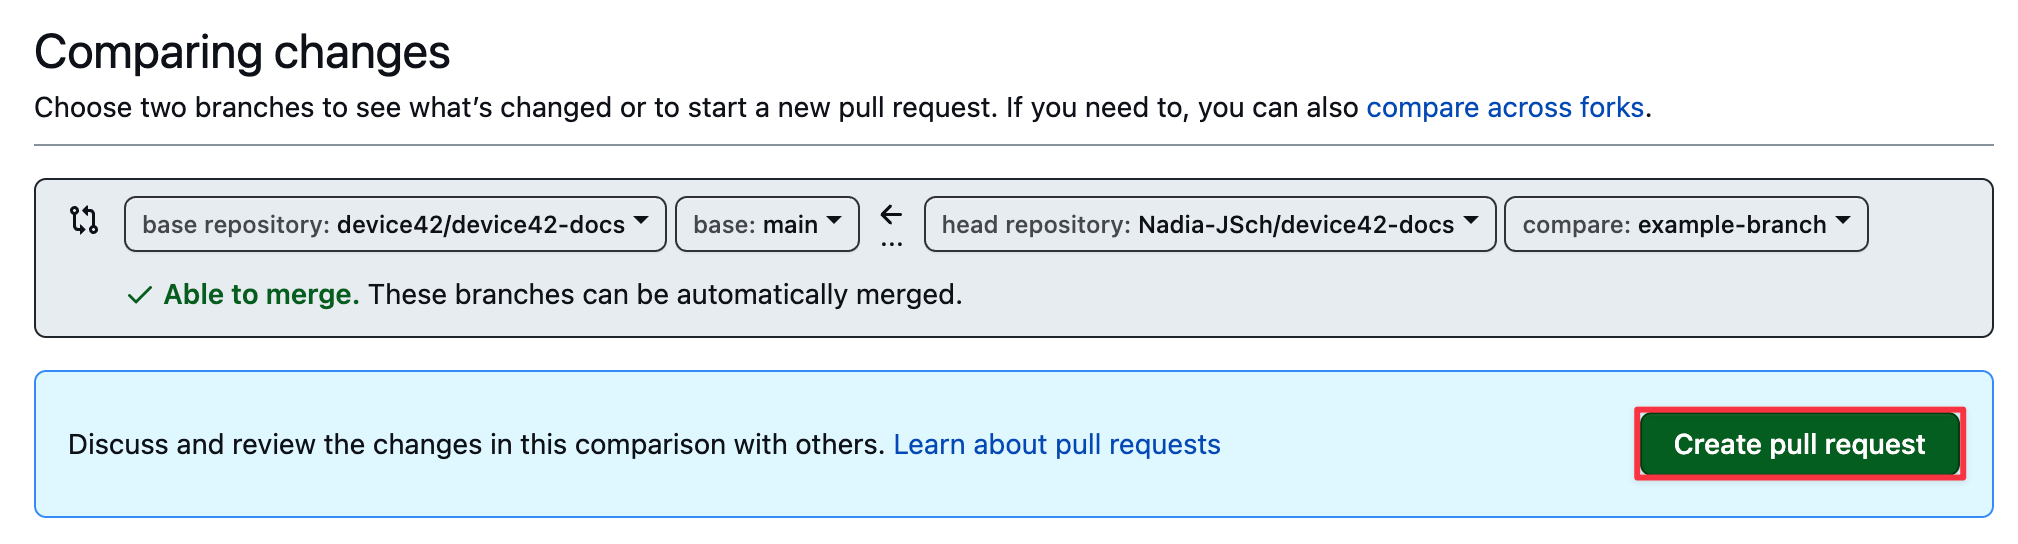The image size is (2018, 544).
Task: Open the base repository device42/device42-docs dropdown
Action: pyautogui.click(x=395, y=224)
